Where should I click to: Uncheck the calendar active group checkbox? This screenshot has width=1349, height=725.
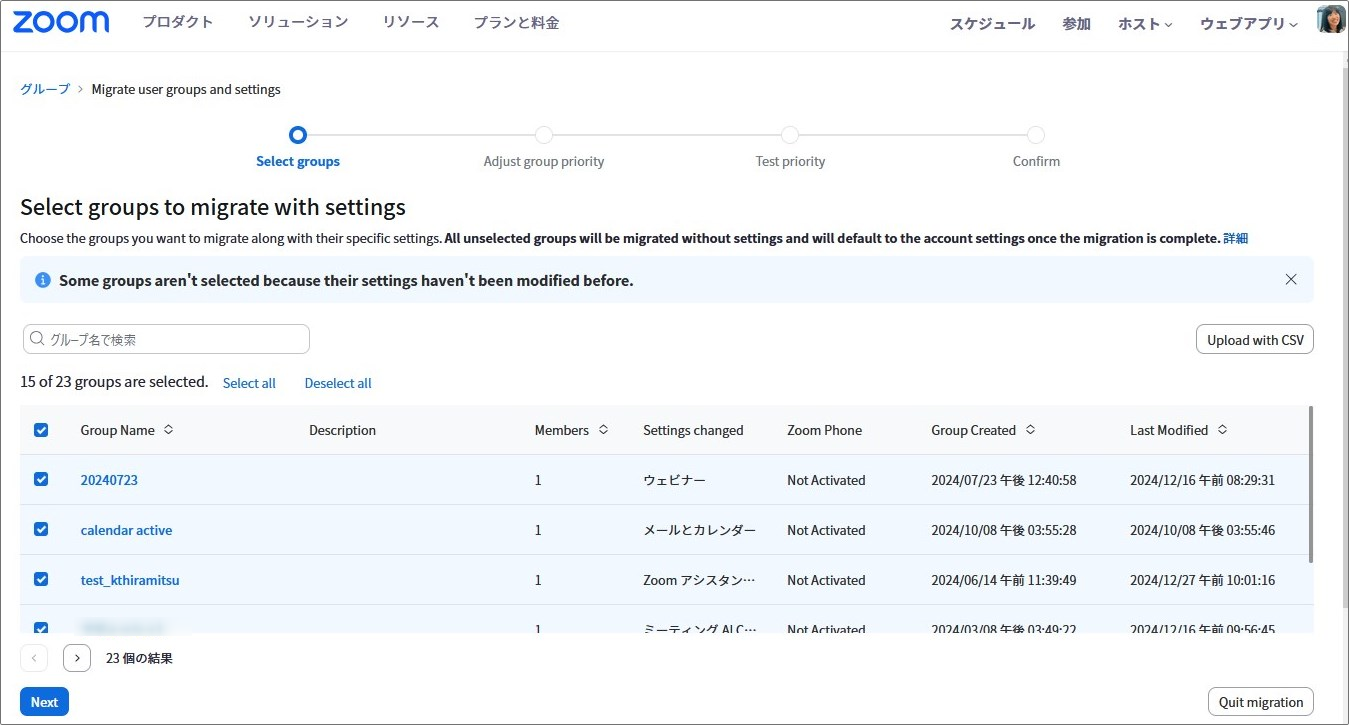(41, 530)
